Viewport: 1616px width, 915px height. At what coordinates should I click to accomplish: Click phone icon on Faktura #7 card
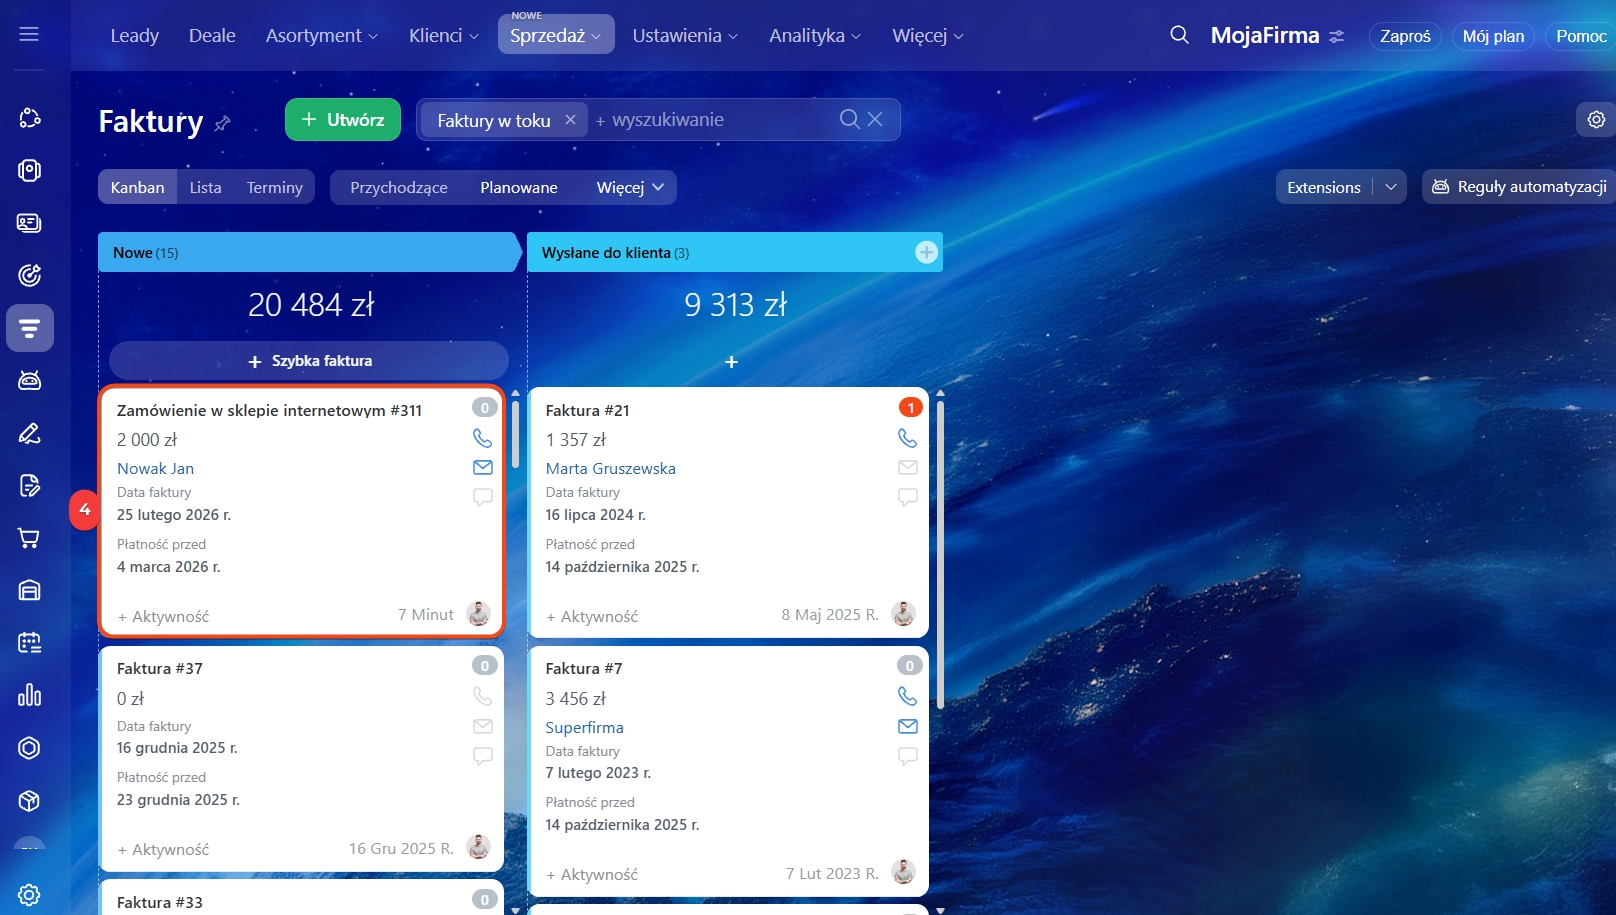click(908, 696)
